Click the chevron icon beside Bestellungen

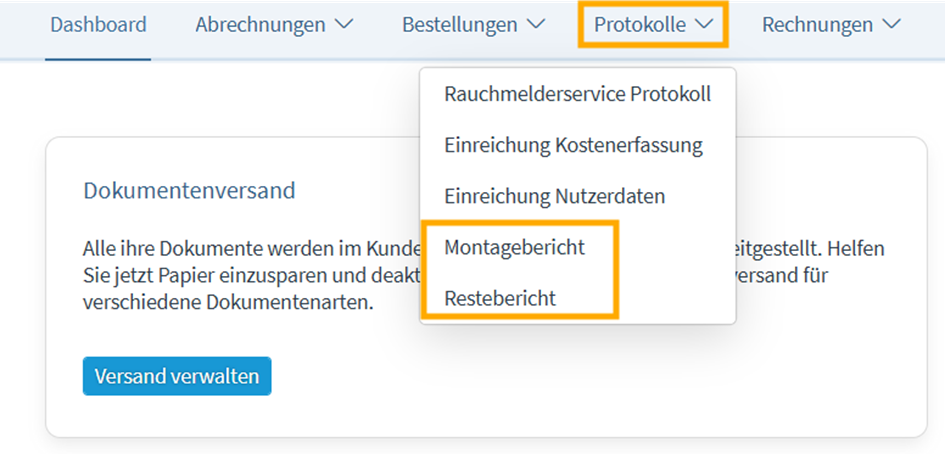(535, 25)
